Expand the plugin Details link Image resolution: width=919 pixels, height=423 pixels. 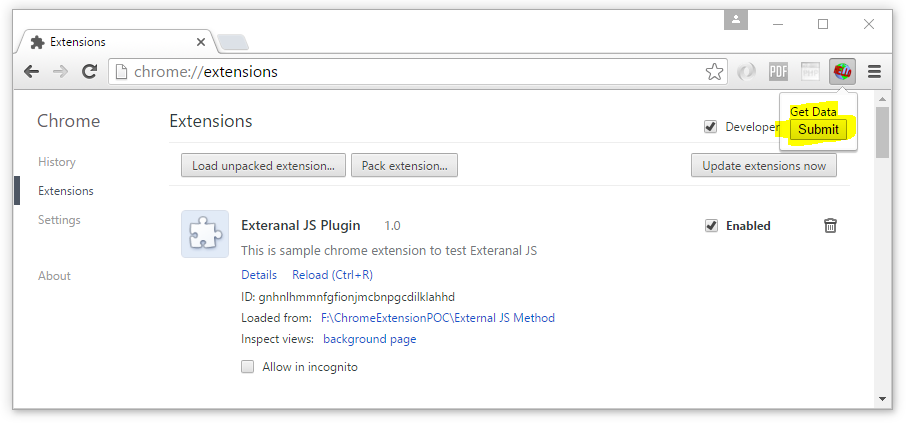click(x=259, y=275)
